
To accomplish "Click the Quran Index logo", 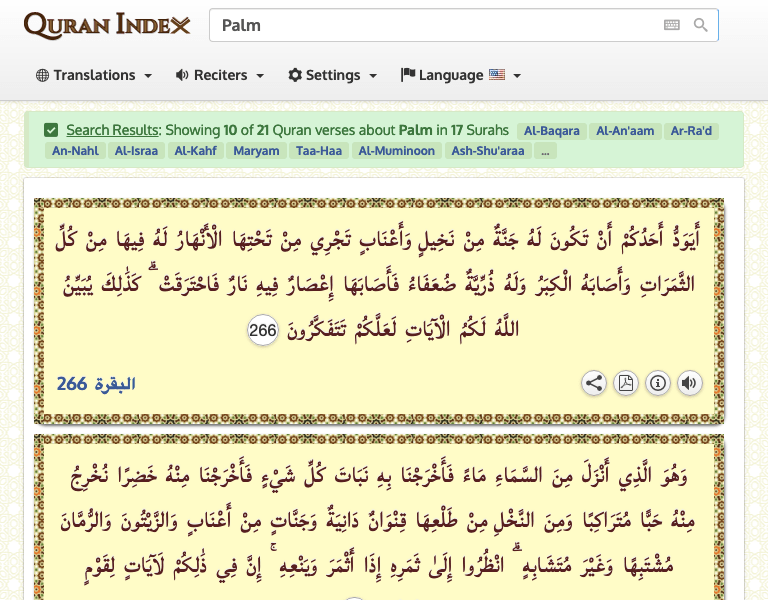I will point(107,25).
